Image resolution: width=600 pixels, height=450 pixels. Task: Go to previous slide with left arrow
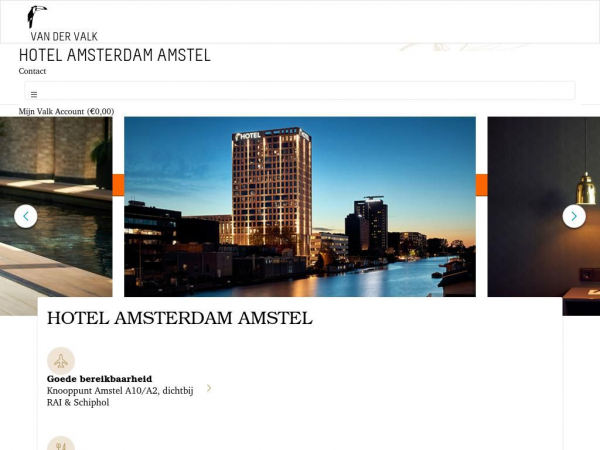[25, 216]
